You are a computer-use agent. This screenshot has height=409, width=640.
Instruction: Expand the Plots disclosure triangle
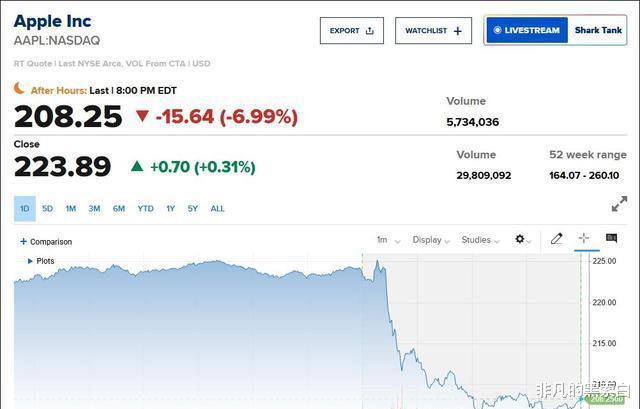30,261
